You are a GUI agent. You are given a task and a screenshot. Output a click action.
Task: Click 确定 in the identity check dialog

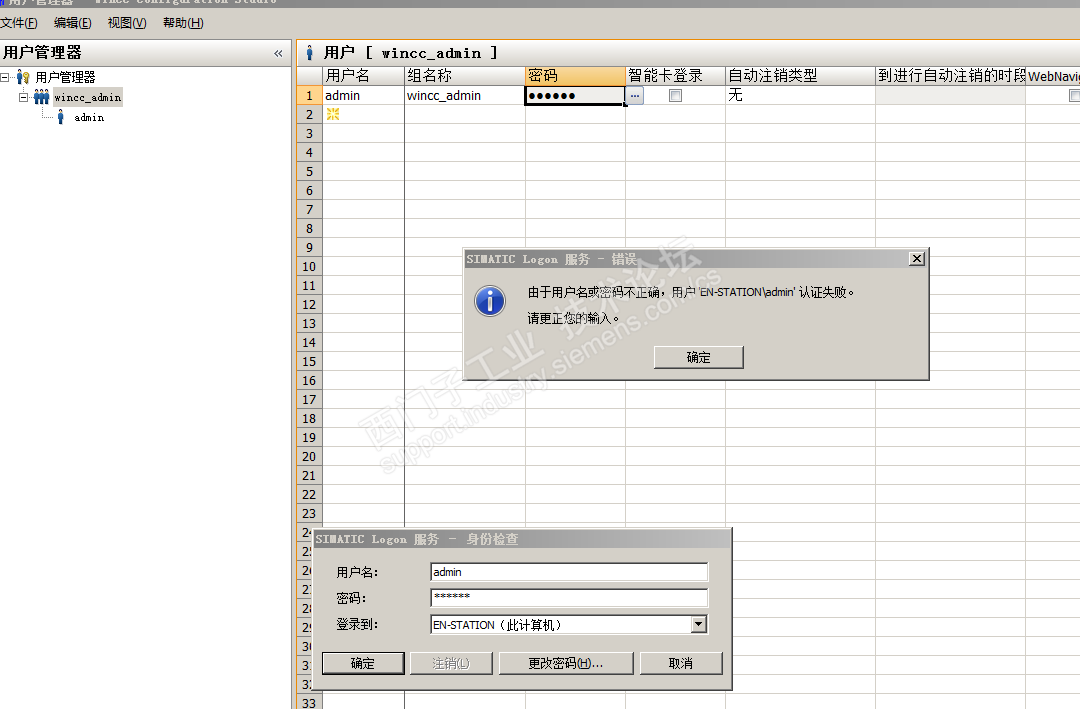(363, 663)
